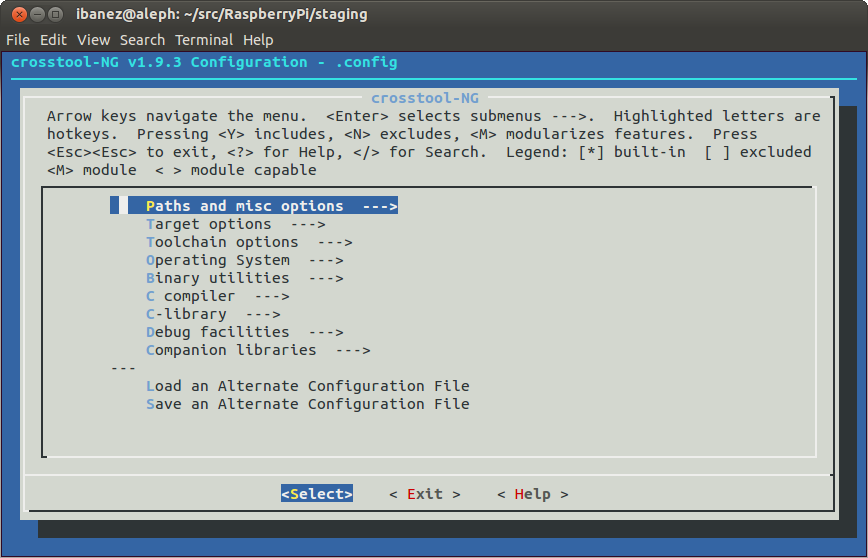Minimize the terminal window
This screenshot has width=868, height=558.
[37, 14]
